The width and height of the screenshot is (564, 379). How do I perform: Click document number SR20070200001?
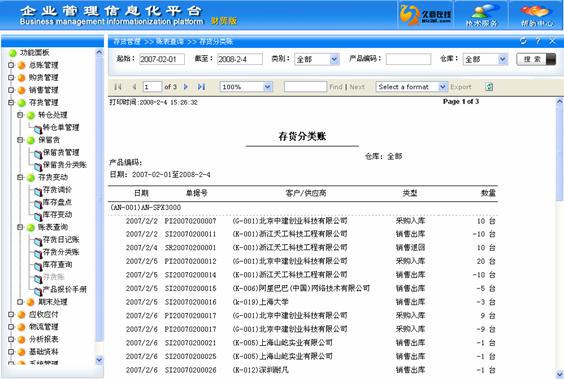[x=190, y=248]
